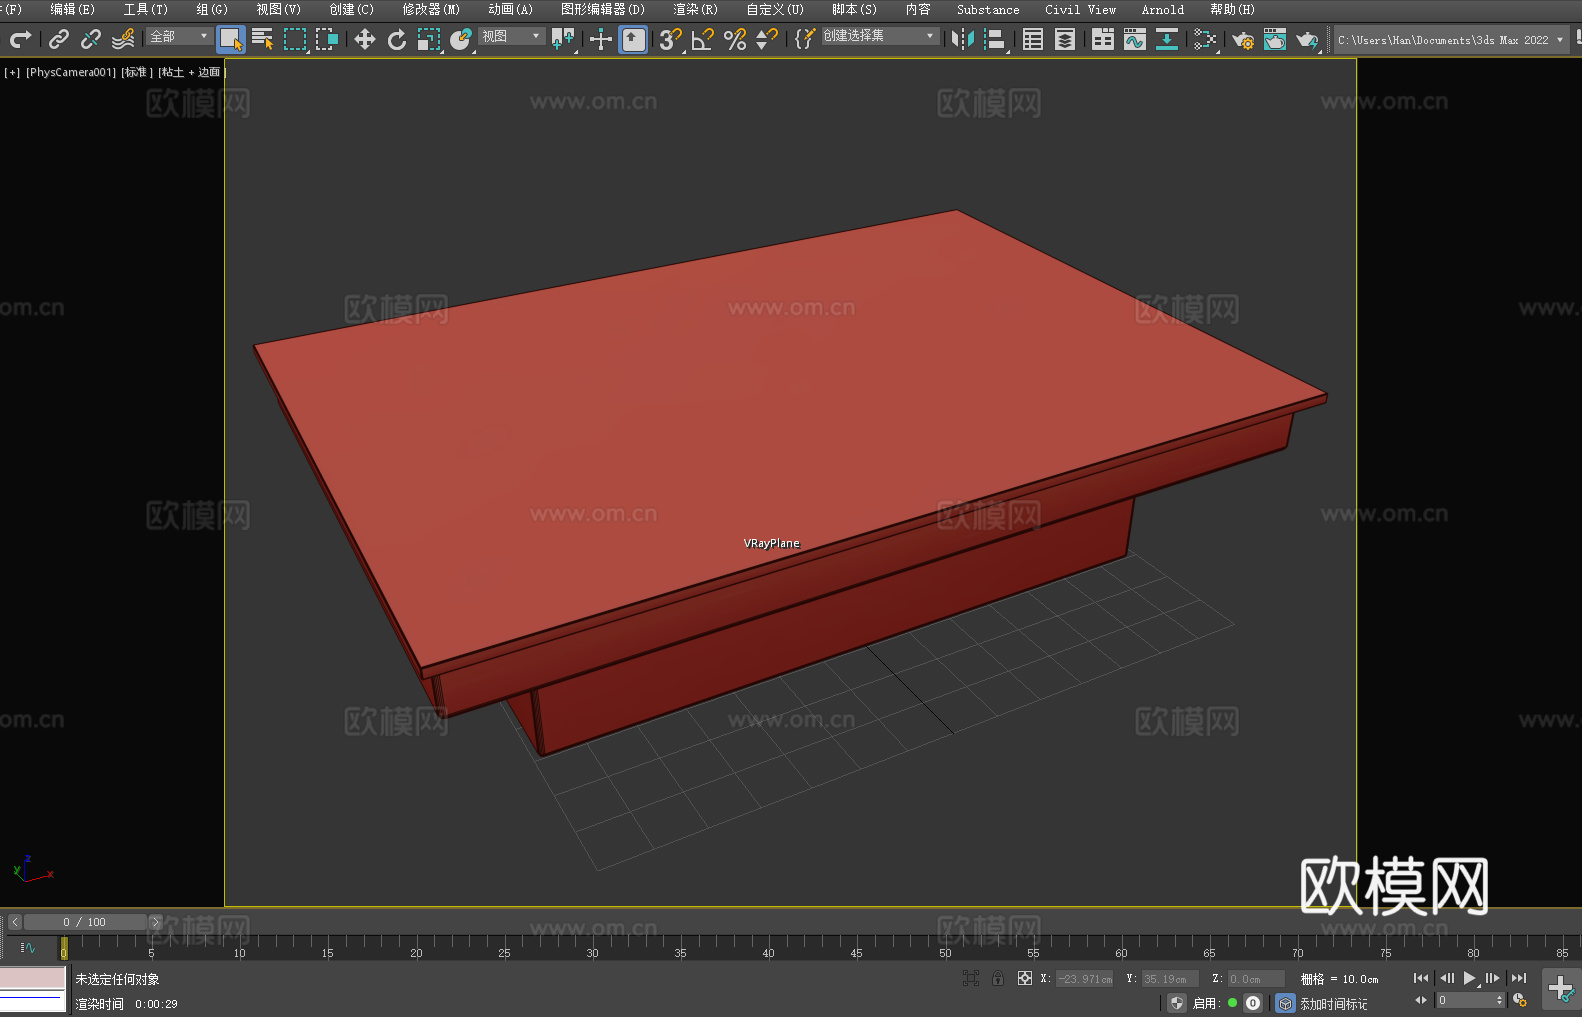1582x1017 pixels.
Task: Toggle the Ribbon display icon
Action: (x=1103, y=39)
